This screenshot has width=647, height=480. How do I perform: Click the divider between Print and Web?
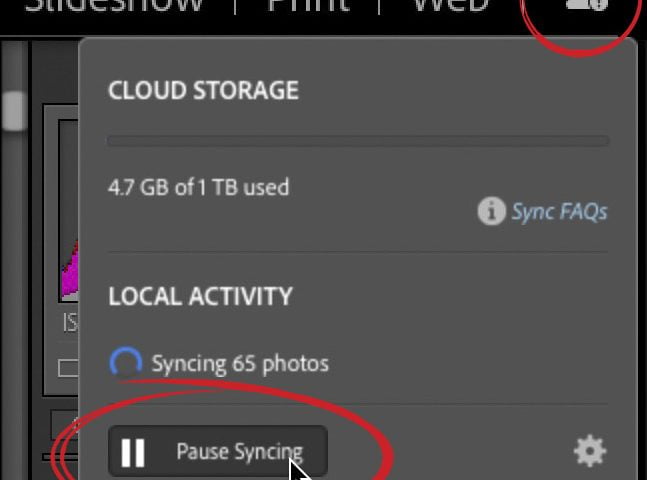(380, 6)
